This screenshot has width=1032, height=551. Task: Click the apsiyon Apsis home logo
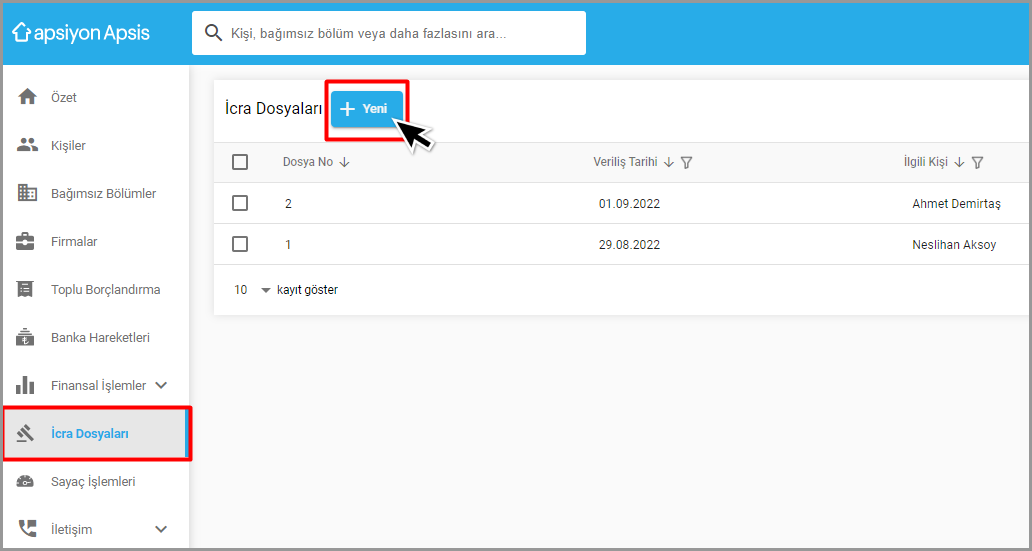click(82, 32)
